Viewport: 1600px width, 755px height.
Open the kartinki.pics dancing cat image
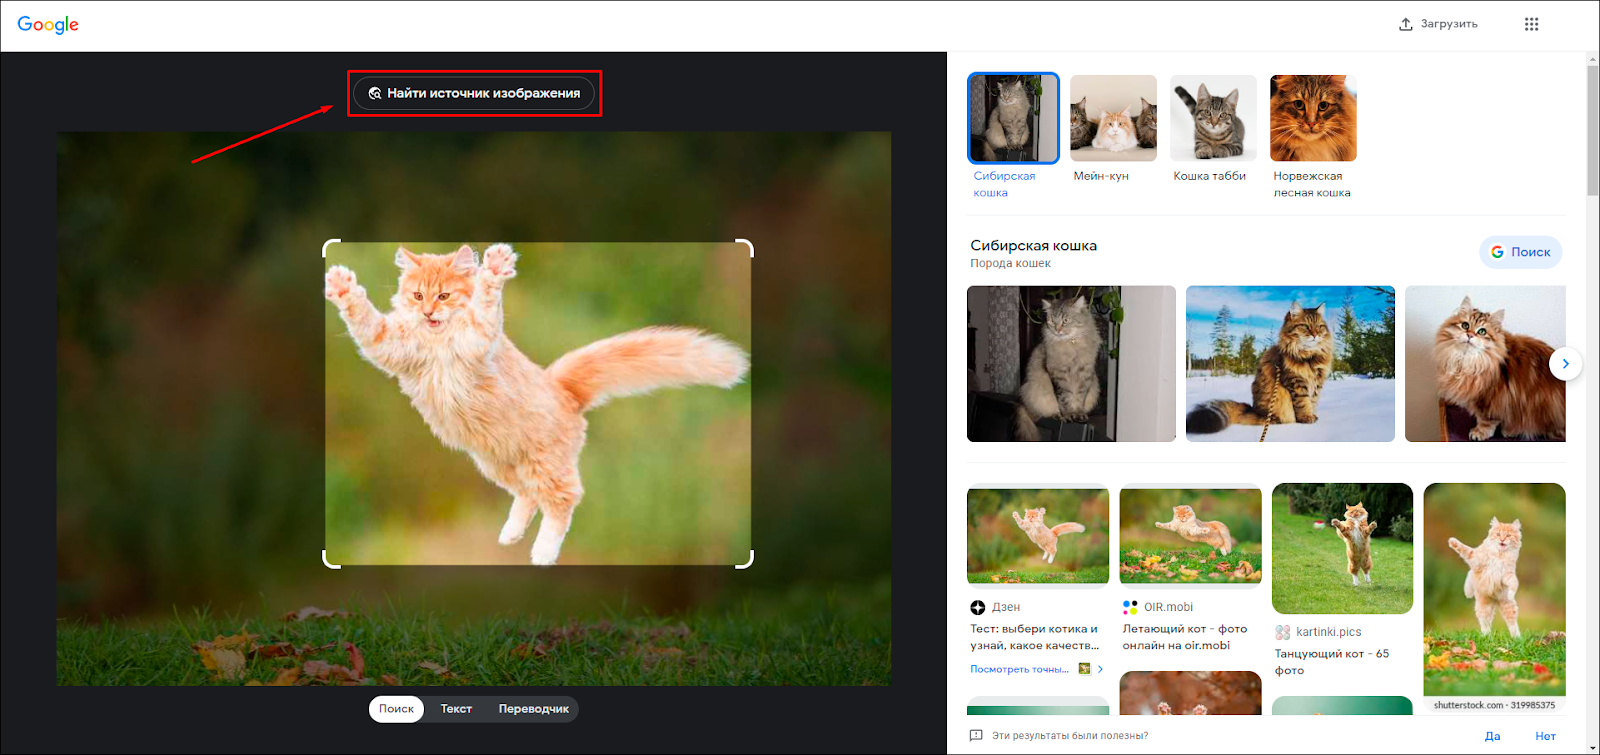[1342, 548]
